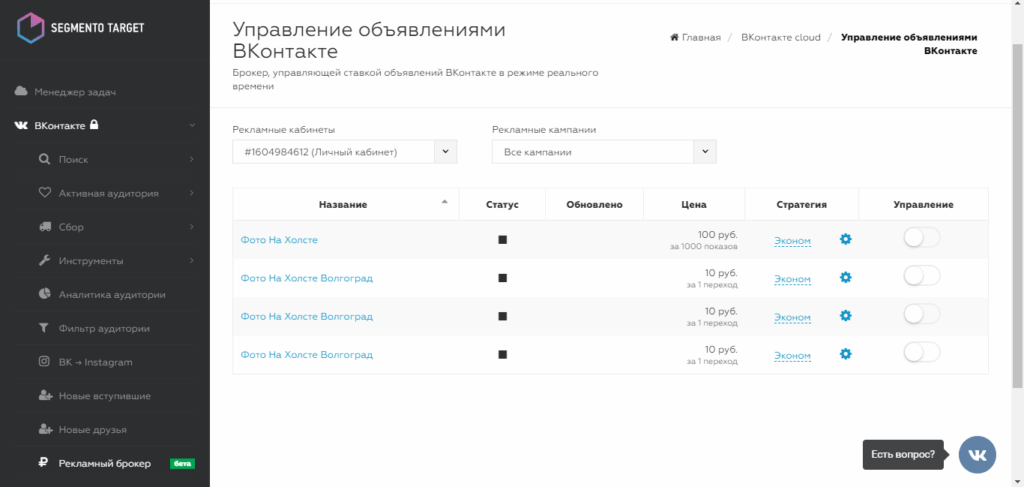Click the Instagram icon in the sidebar
1024x487 pixels.
point(44,362)
